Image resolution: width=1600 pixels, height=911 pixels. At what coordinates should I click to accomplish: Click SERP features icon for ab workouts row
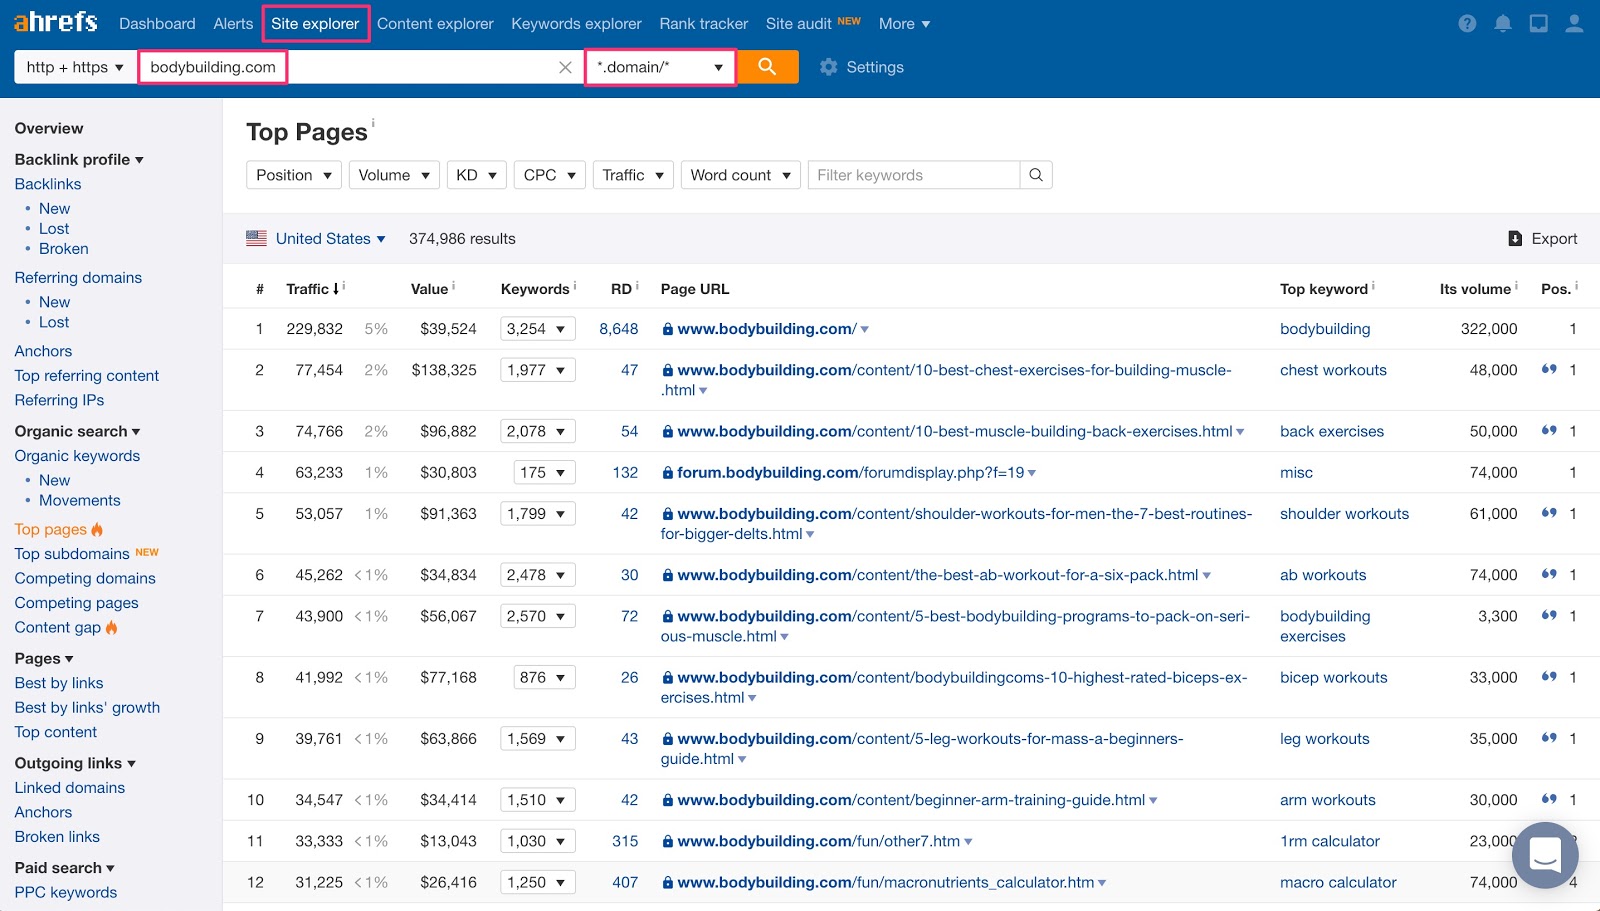pos(1549,574)
